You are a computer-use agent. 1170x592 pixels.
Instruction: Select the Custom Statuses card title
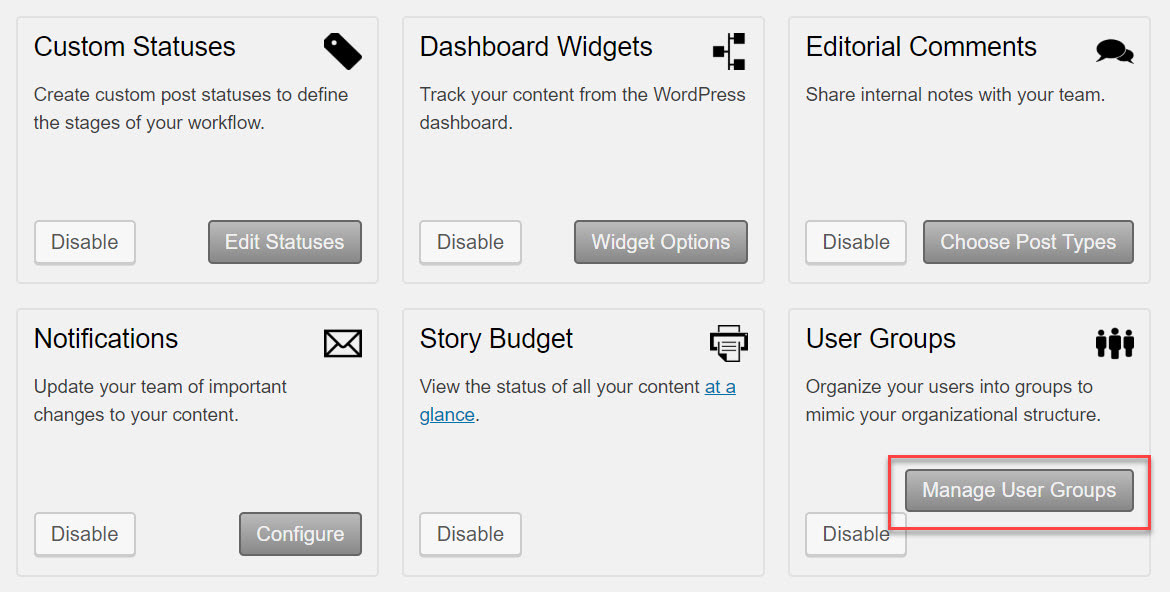click(134, 47)
